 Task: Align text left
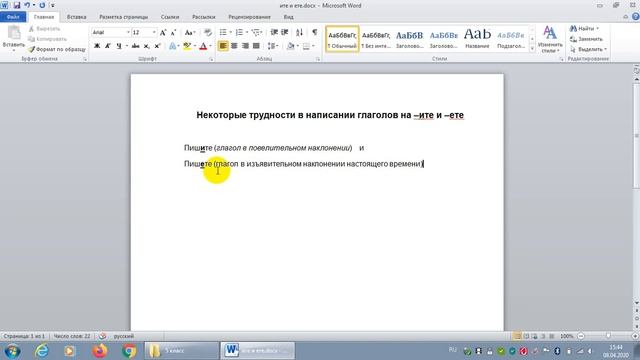[x=223, y=46]
